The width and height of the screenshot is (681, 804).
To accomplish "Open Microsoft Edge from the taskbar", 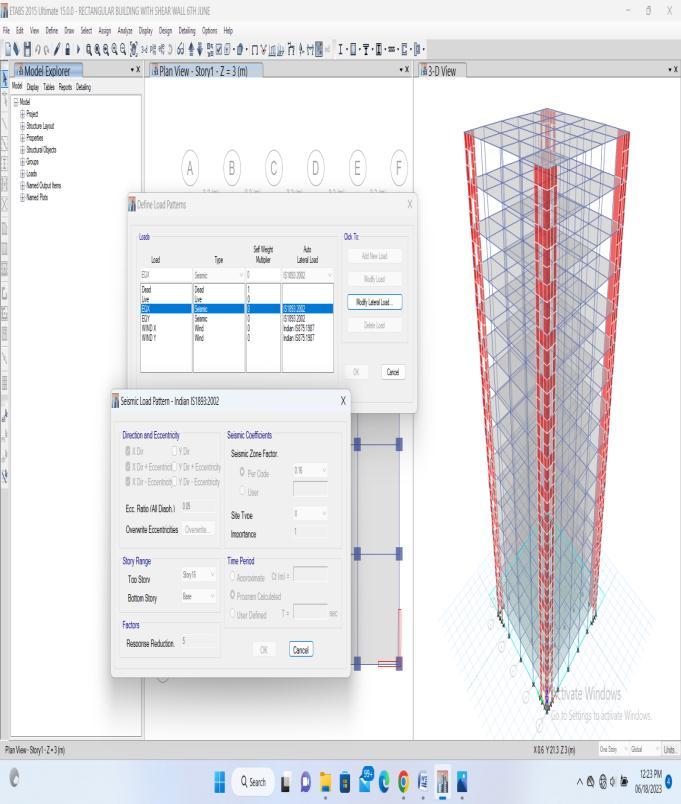I will click(x=384, y=781).
